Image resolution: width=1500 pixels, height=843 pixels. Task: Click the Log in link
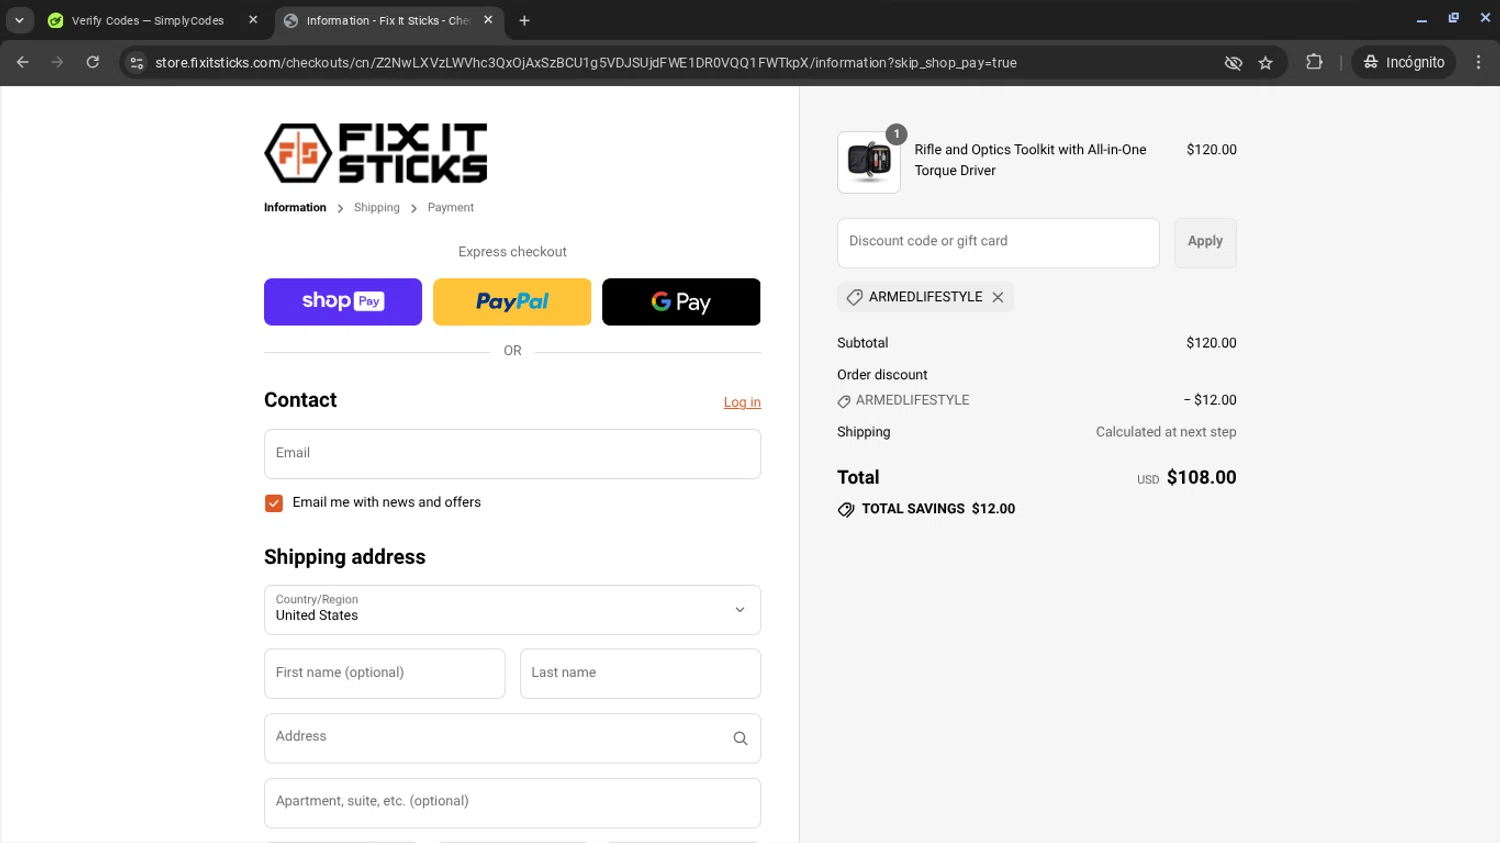point(742,402)
